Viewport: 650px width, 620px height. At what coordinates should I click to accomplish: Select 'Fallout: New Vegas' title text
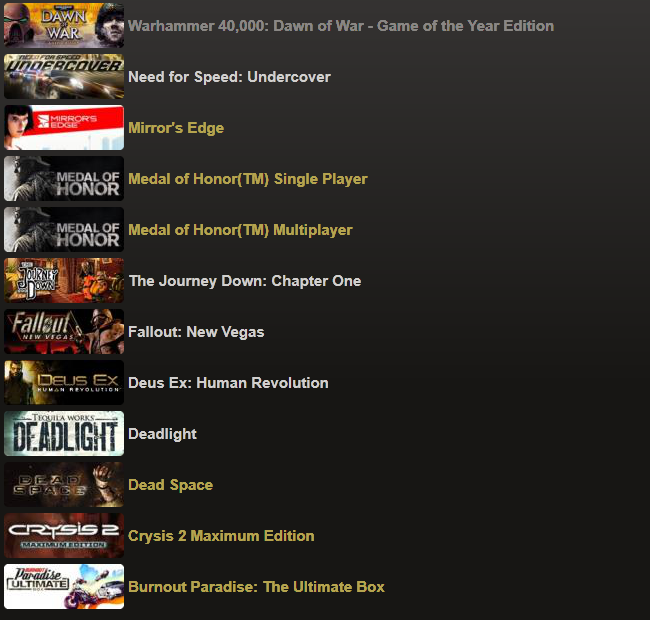[x=196, y=332]
